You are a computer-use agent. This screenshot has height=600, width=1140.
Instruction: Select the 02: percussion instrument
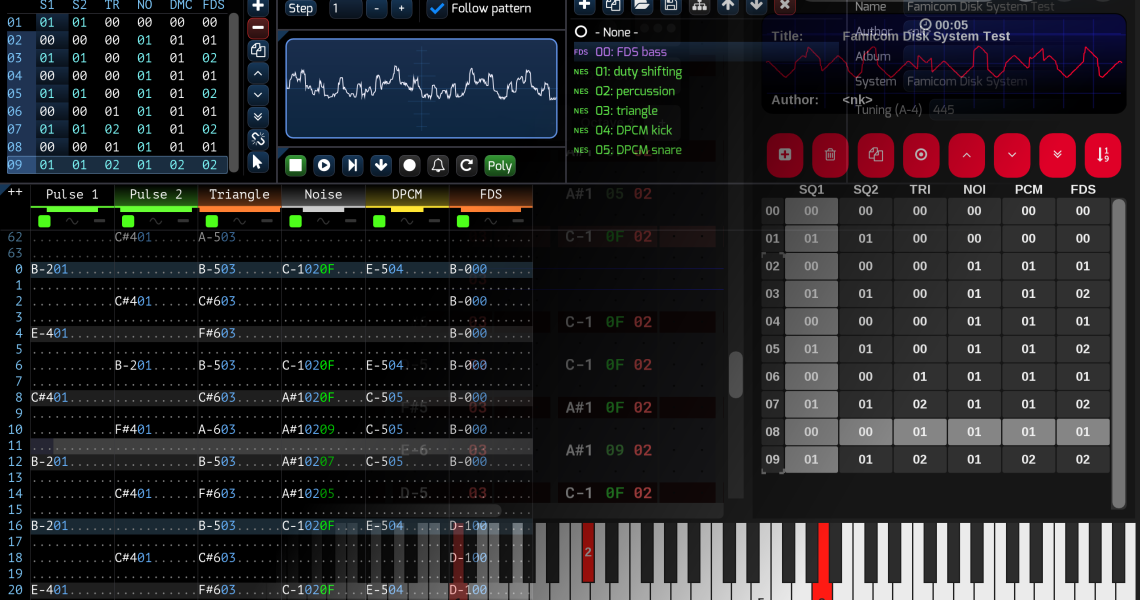click(634, 91)
